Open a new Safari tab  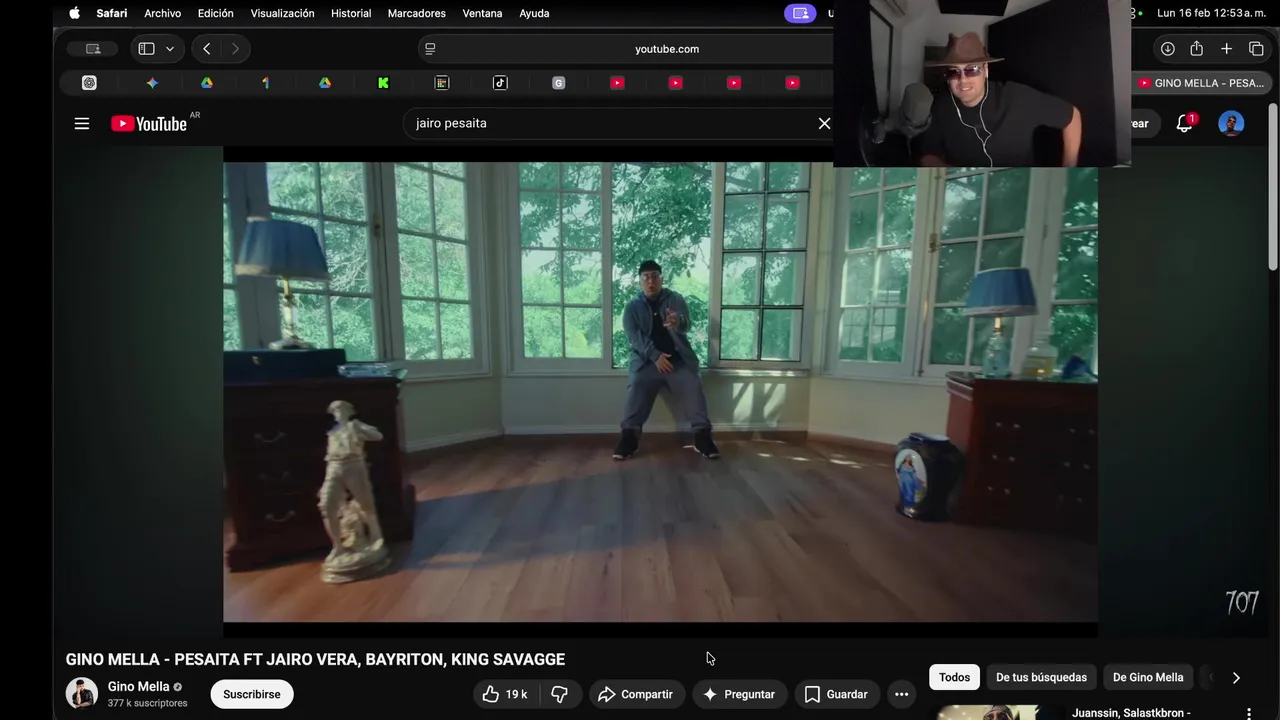tap(1226, 48)
